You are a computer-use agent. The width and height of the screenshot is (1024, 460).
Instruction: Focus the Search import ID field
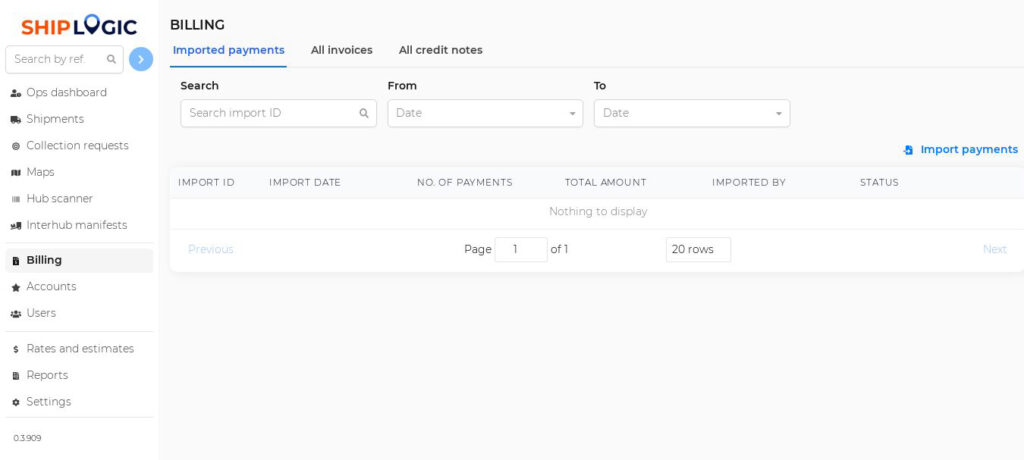point(278,113)
